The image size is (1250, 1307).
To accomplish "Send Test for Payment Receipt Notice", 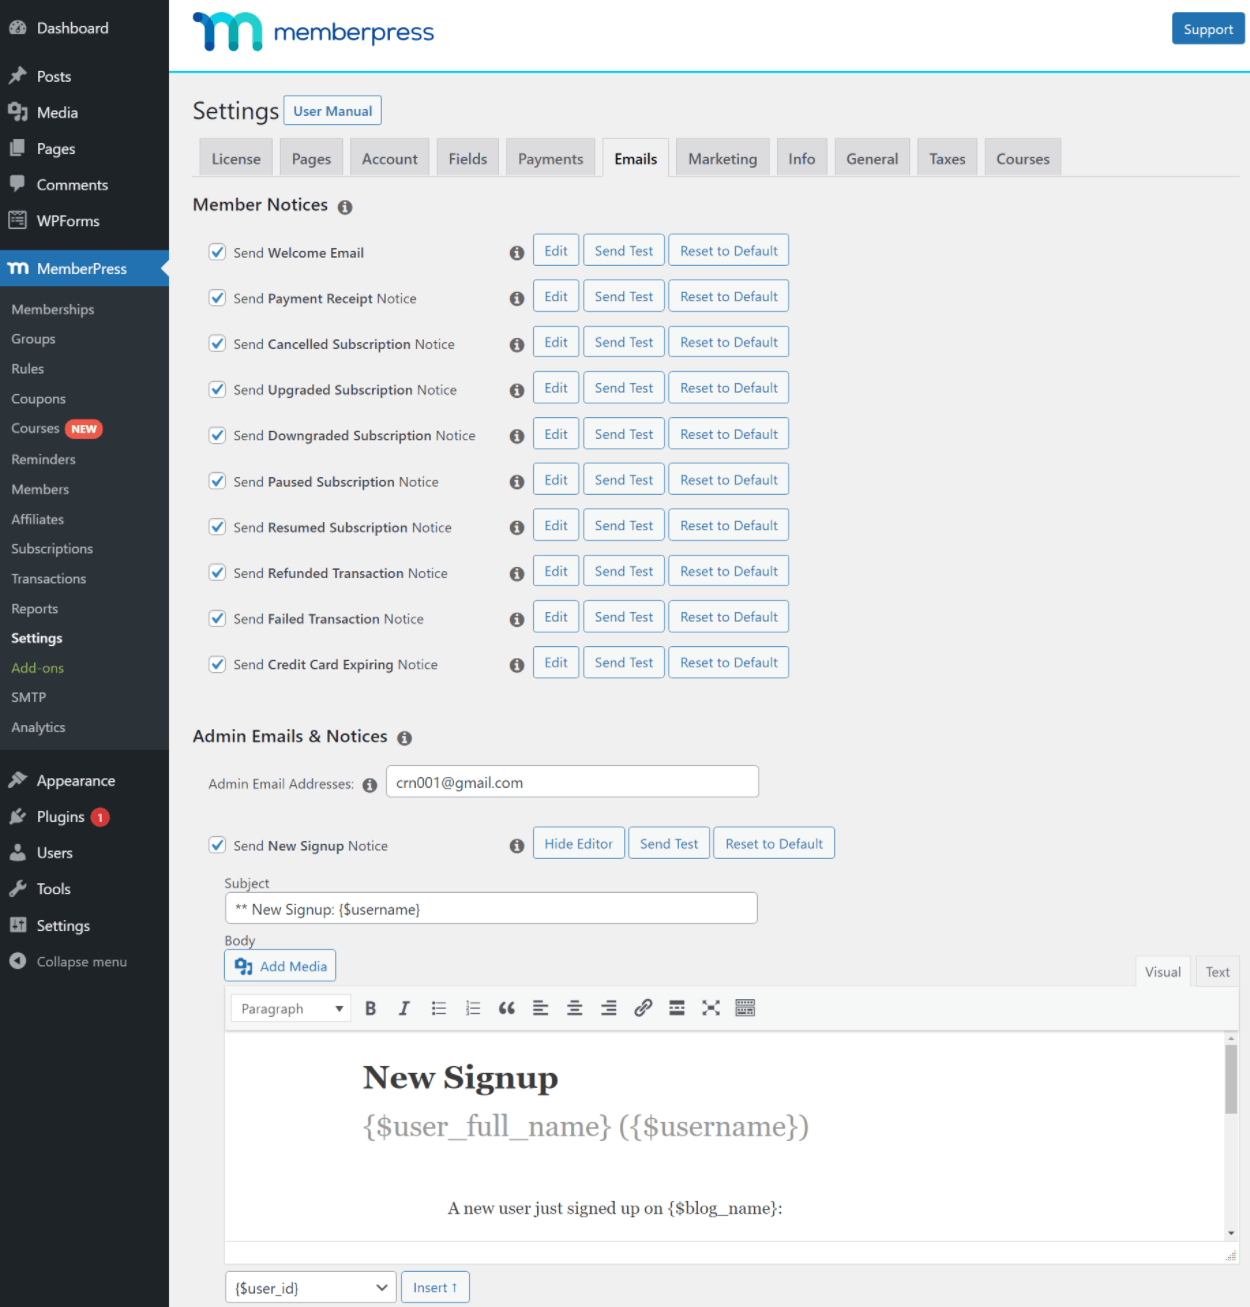I will click(x=624, y=297).
